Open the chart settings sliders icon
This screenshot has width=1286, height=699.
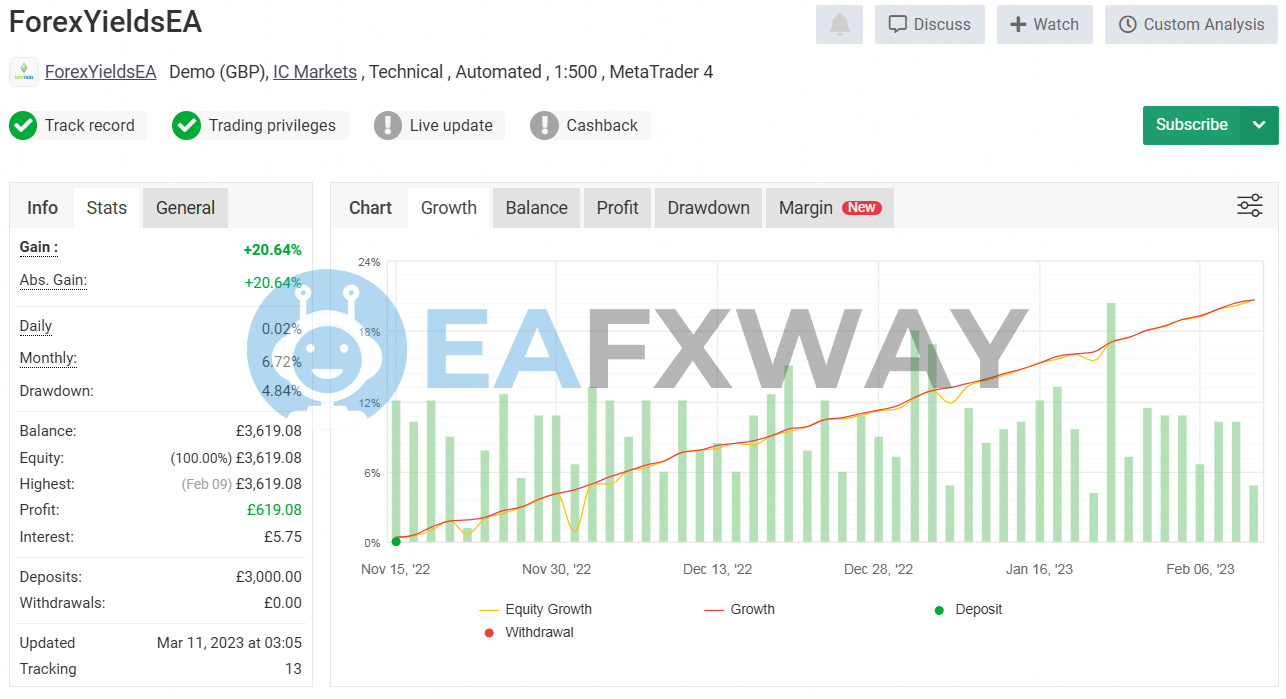point(1250,206)
